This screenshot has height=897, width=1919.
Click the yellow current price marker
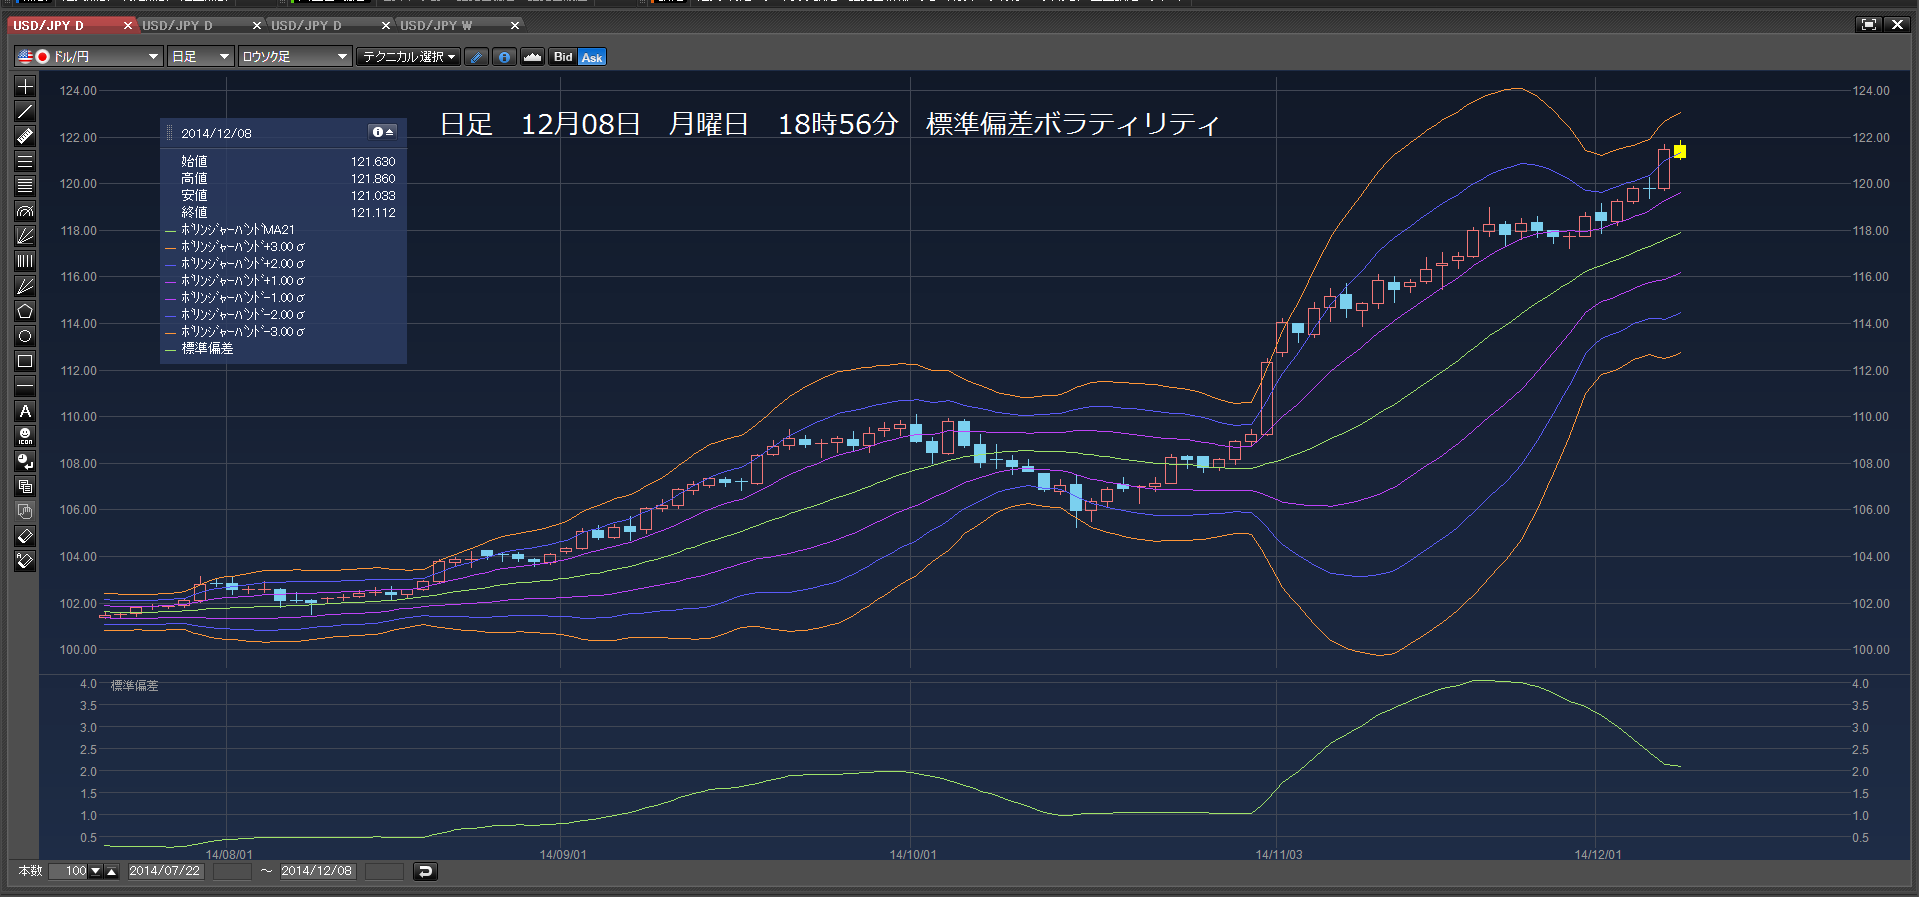[x=1680, y=151]
